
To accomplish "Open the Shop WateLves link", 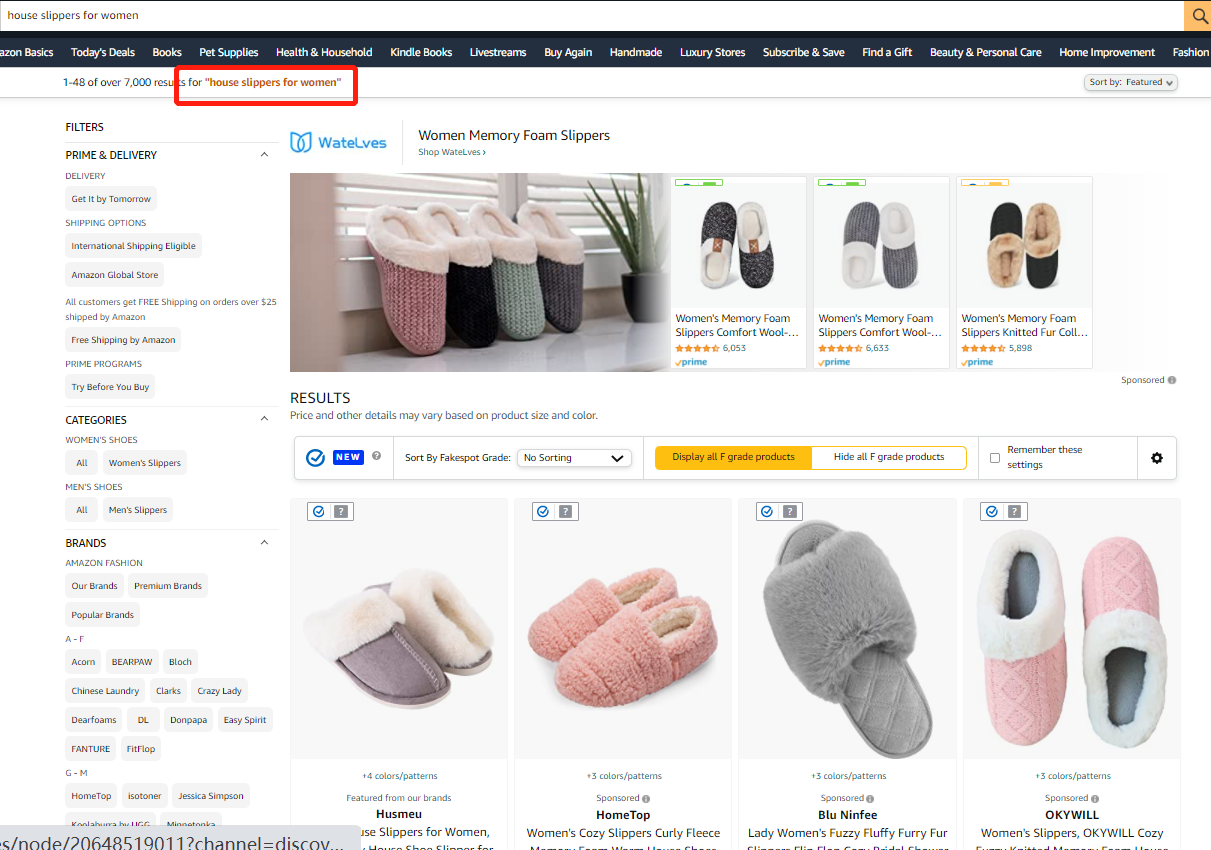I will coord(452,152).
